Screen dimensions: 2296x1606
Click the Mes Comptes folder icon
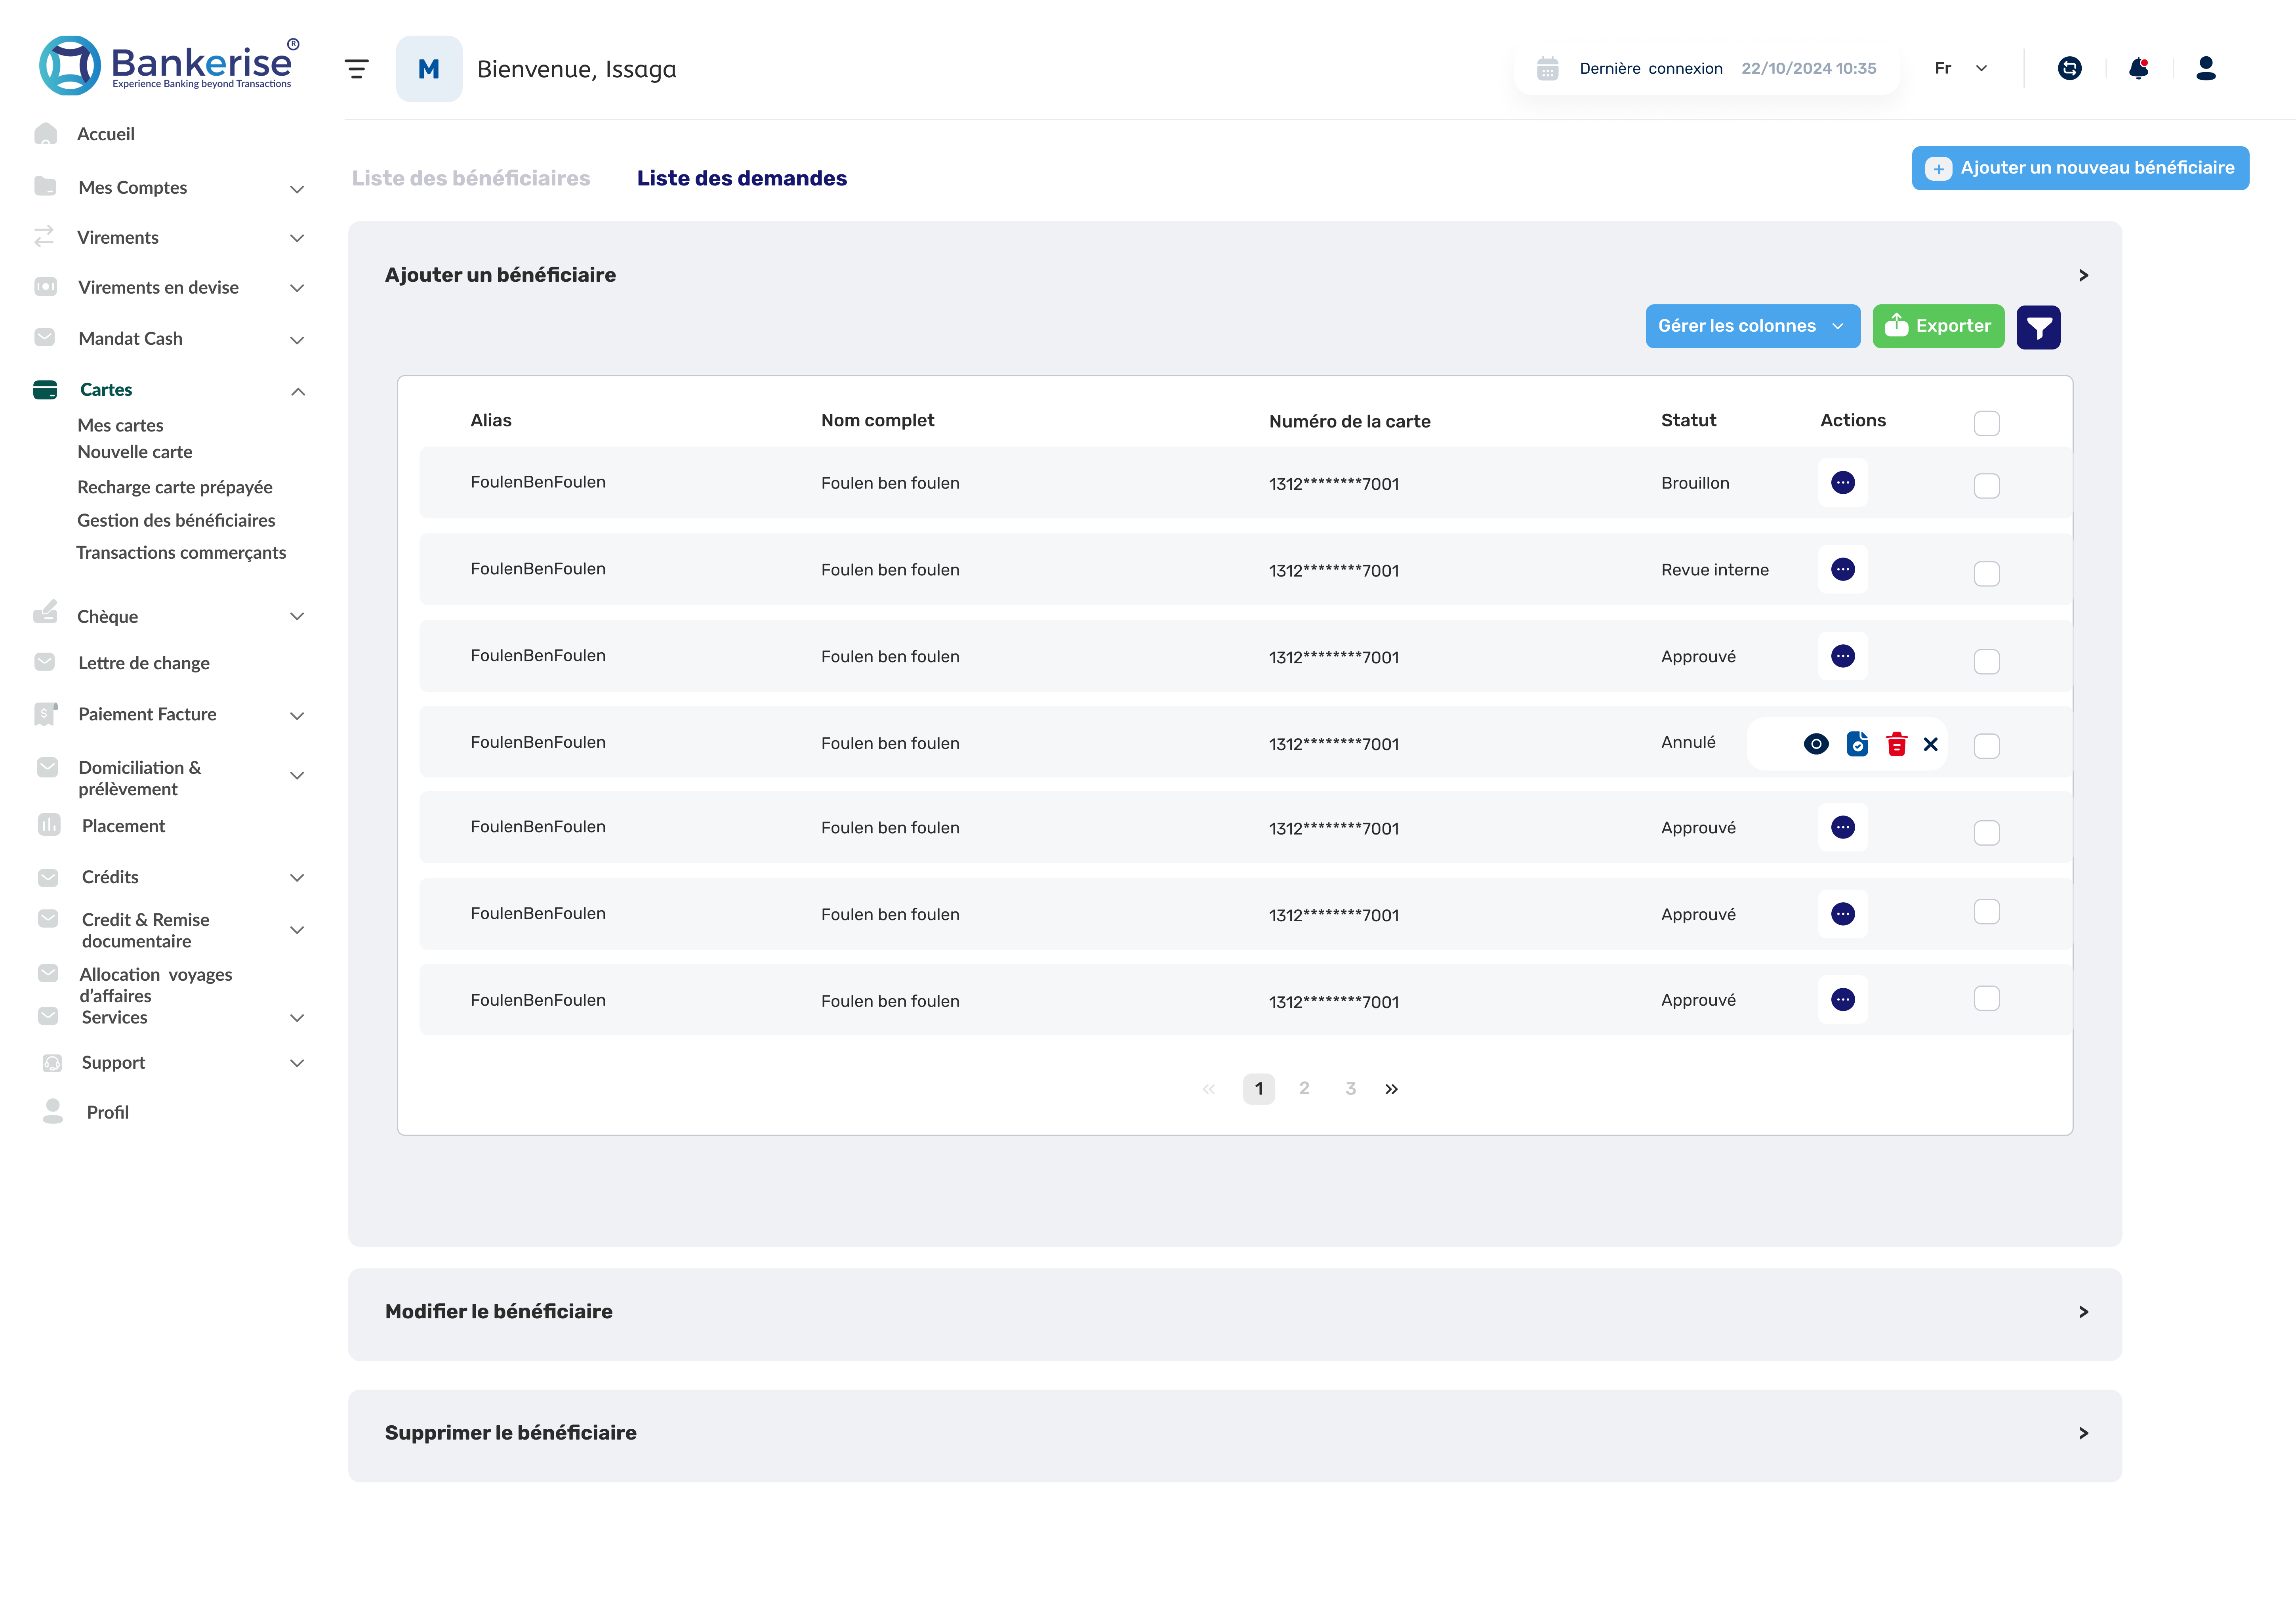(45, 186)
